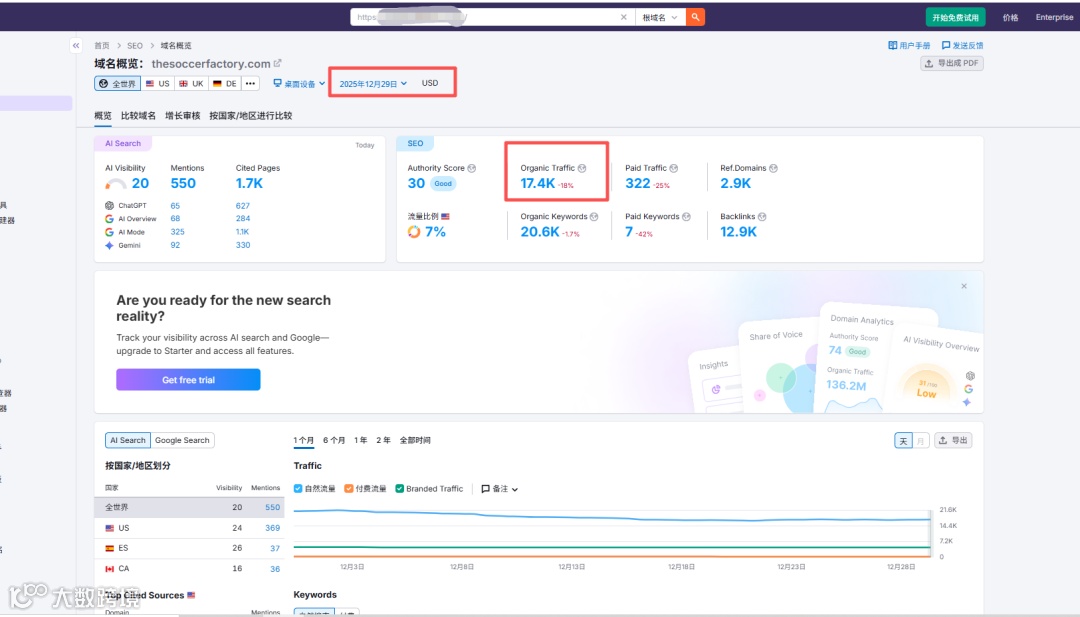Close the new search reality banner
1080x617 pixels.
pos(964,286)
